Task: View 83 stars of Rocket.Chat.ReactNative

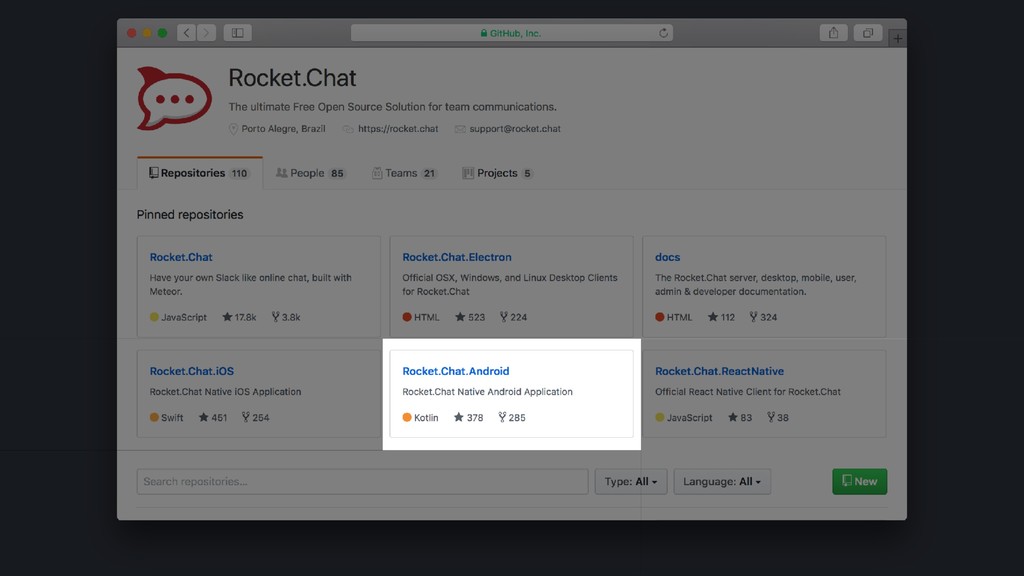Action: [740, 418]
